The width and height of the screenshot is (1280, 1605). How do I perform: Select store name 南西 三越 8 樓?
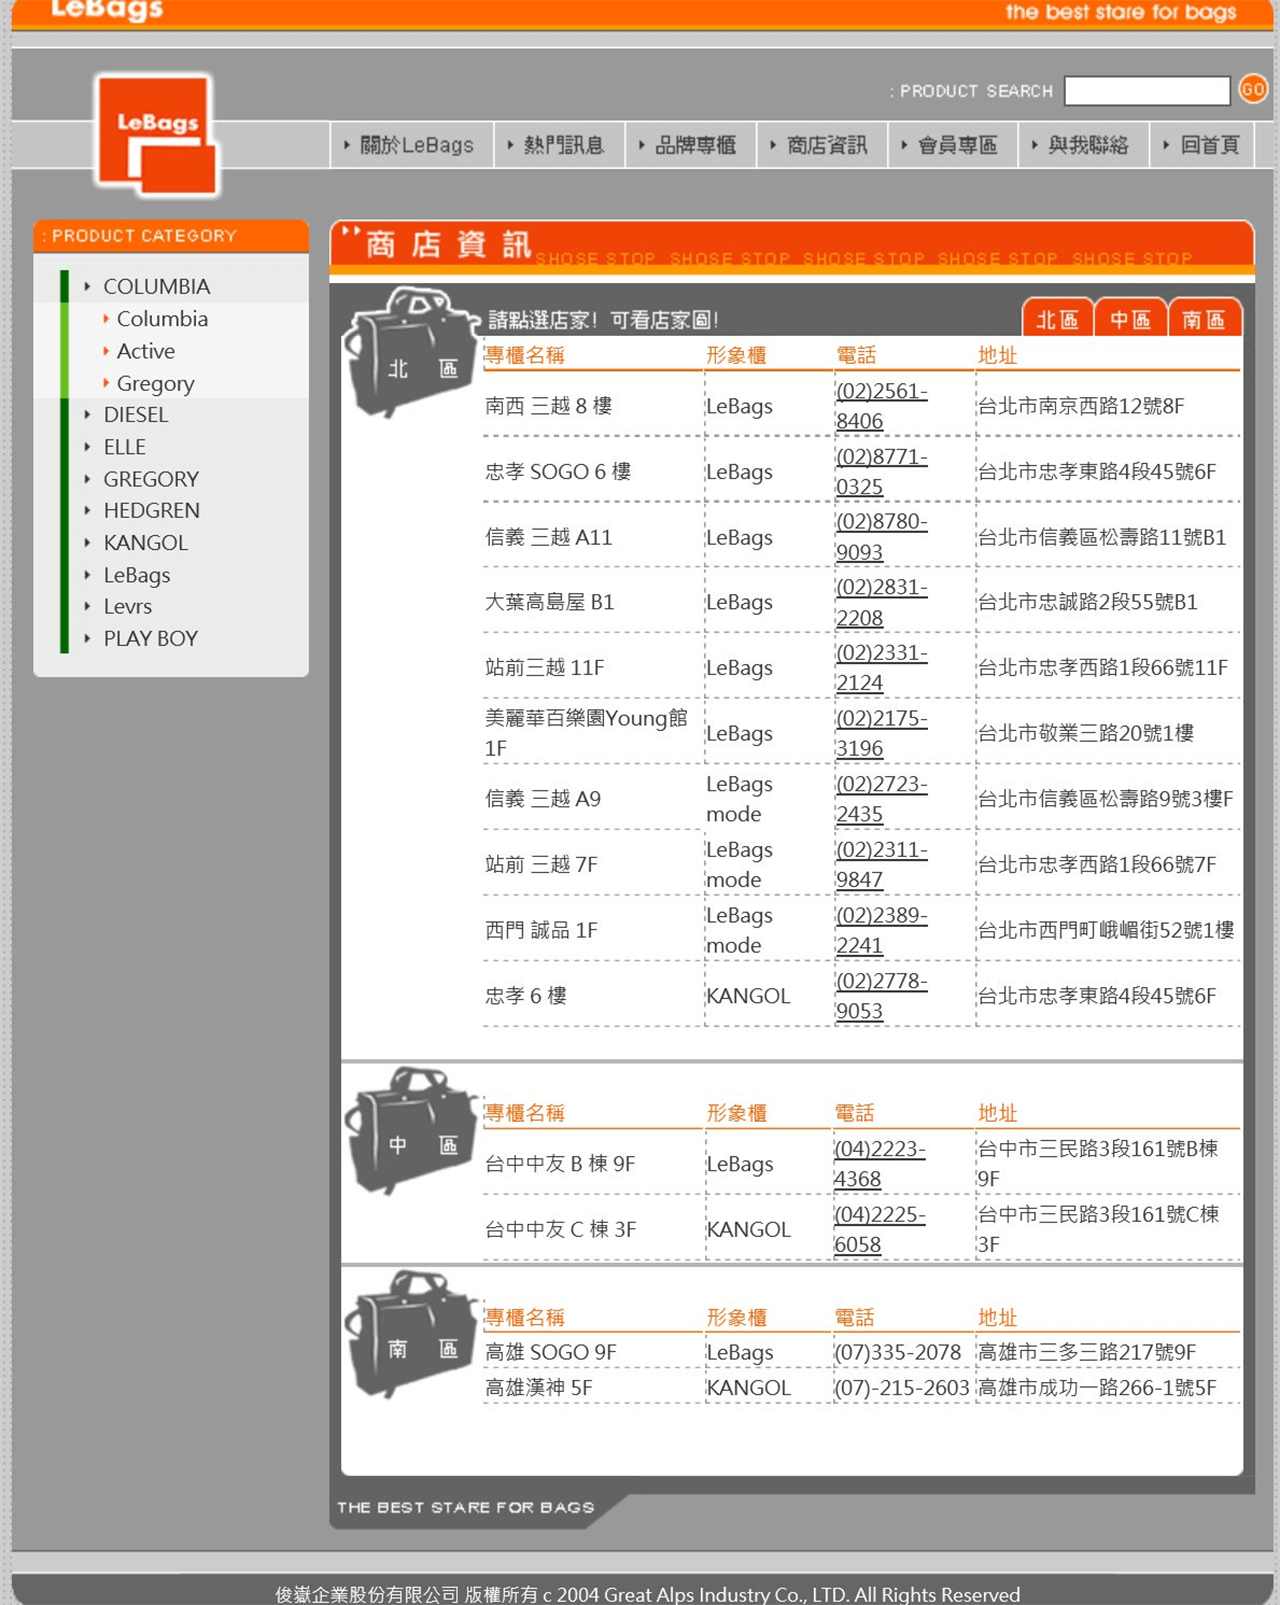tap(548, 406)
